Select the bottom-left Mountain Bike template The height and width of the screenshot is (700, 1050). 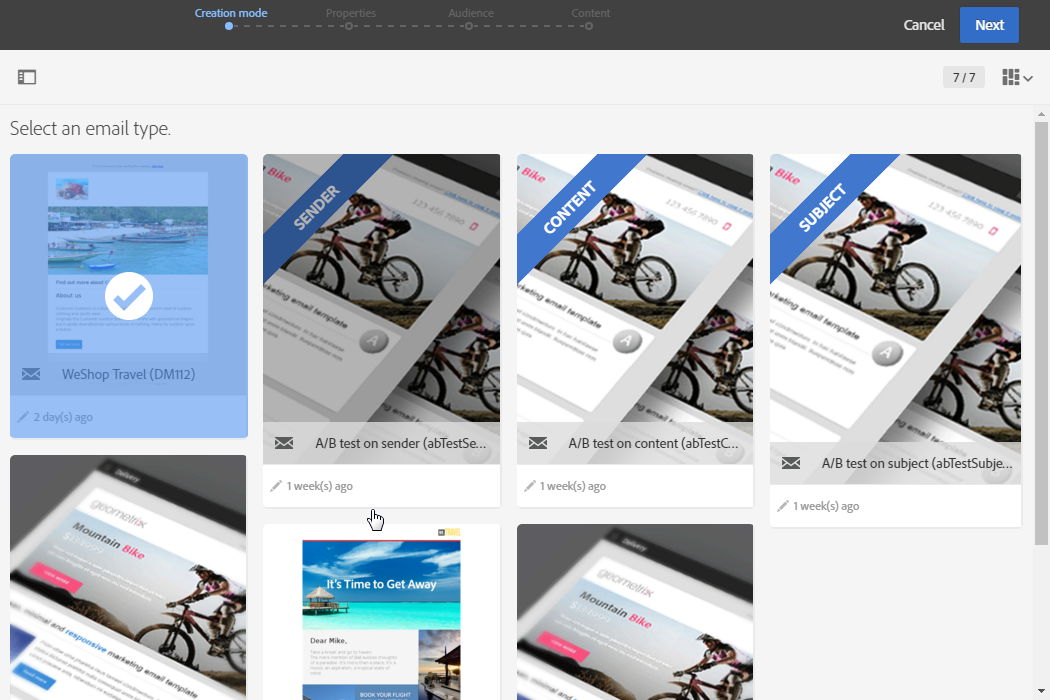tap(128, 577)
